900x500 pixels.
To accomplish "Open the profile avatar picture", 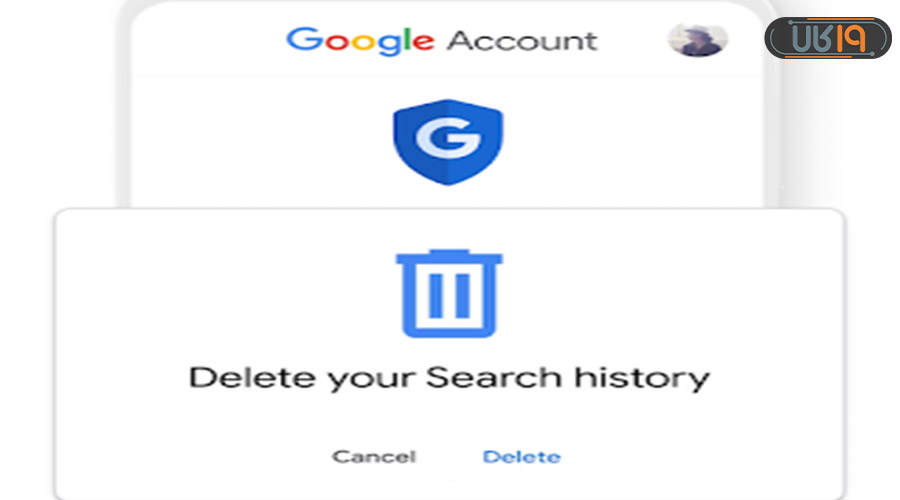I will click(x=697, y=40).
